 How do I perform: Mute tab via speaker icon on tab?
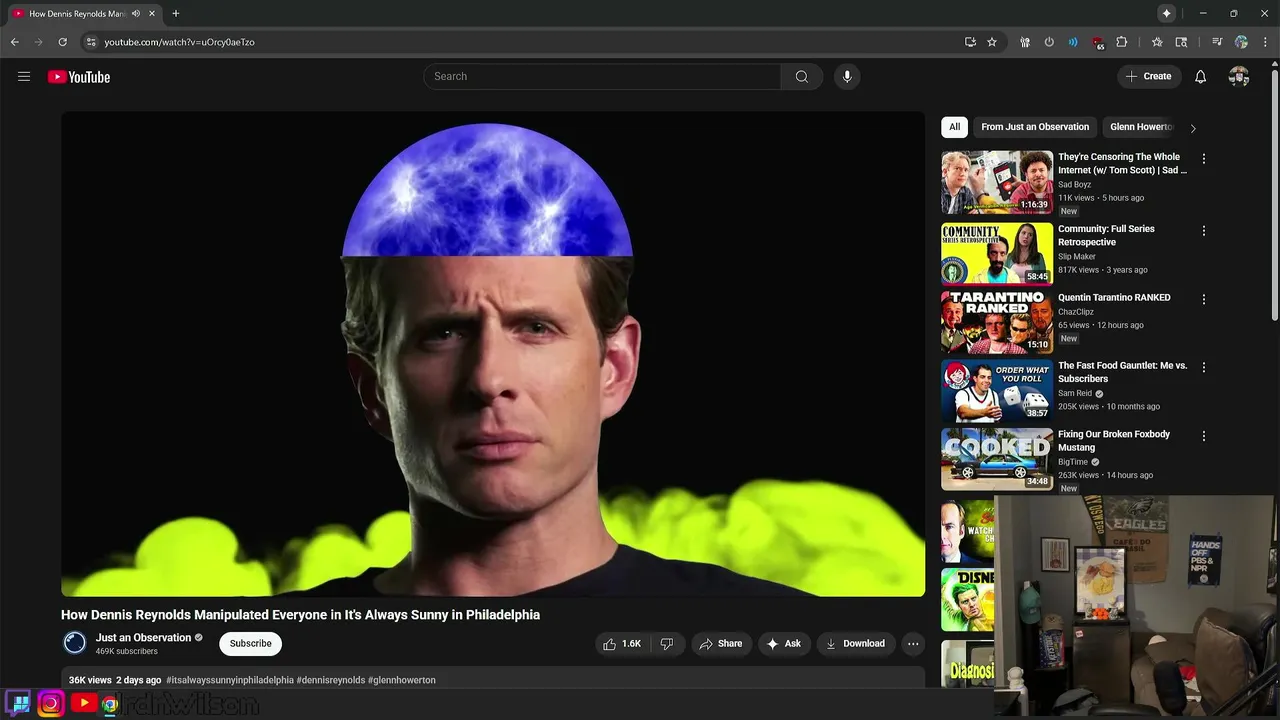click(x=136, y=14)
